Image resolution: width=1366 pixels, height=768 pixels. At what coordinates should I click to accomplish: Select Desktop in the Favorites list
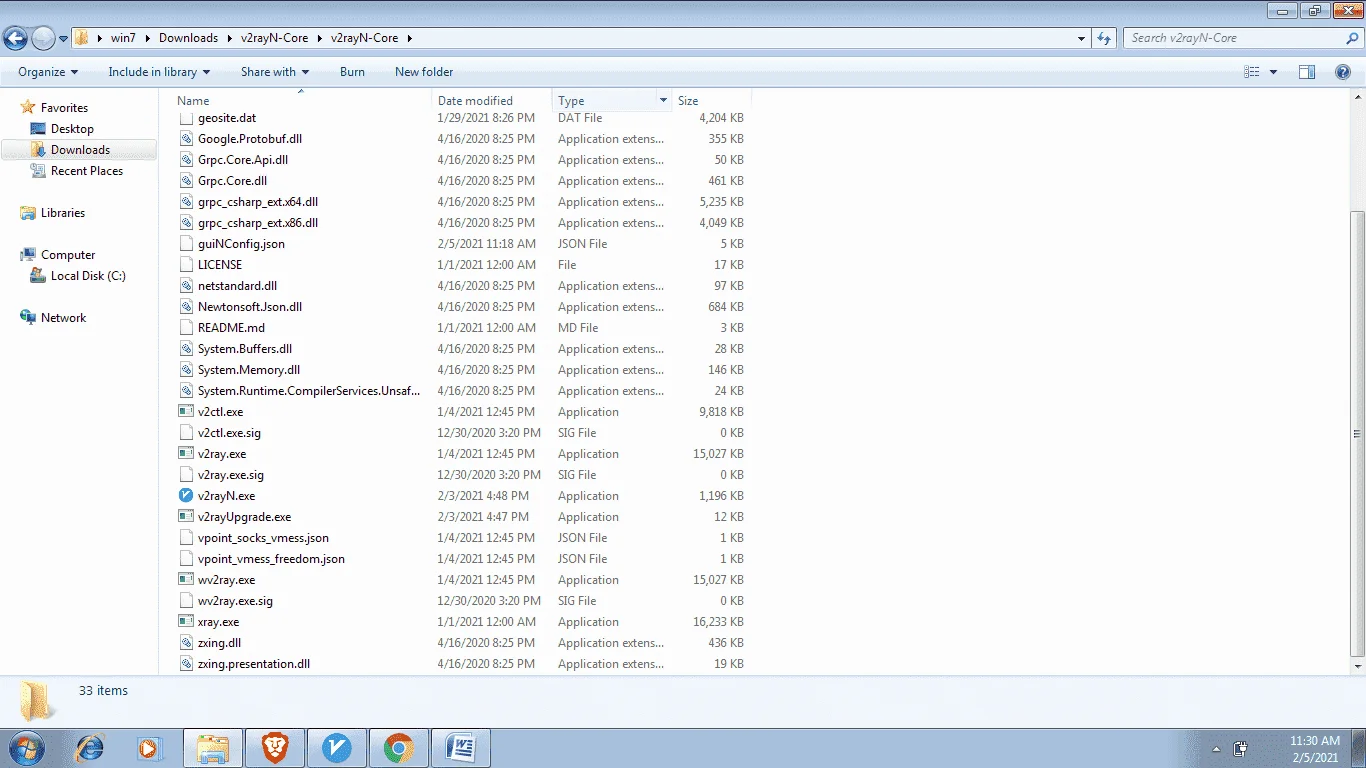[72, 129]
